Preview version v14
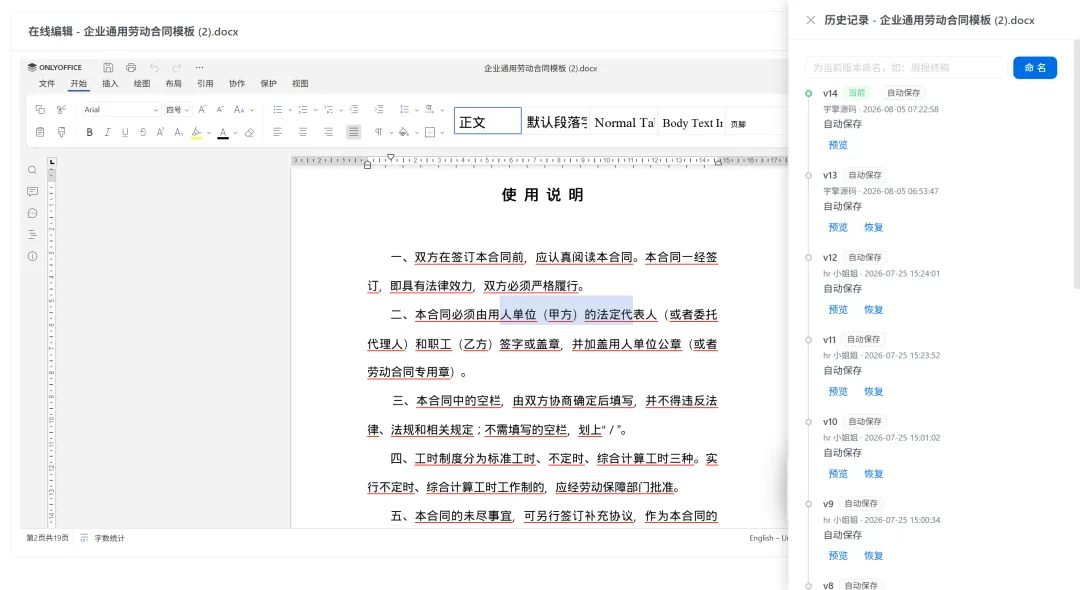1080x590 pixels. tap(838, 145)
